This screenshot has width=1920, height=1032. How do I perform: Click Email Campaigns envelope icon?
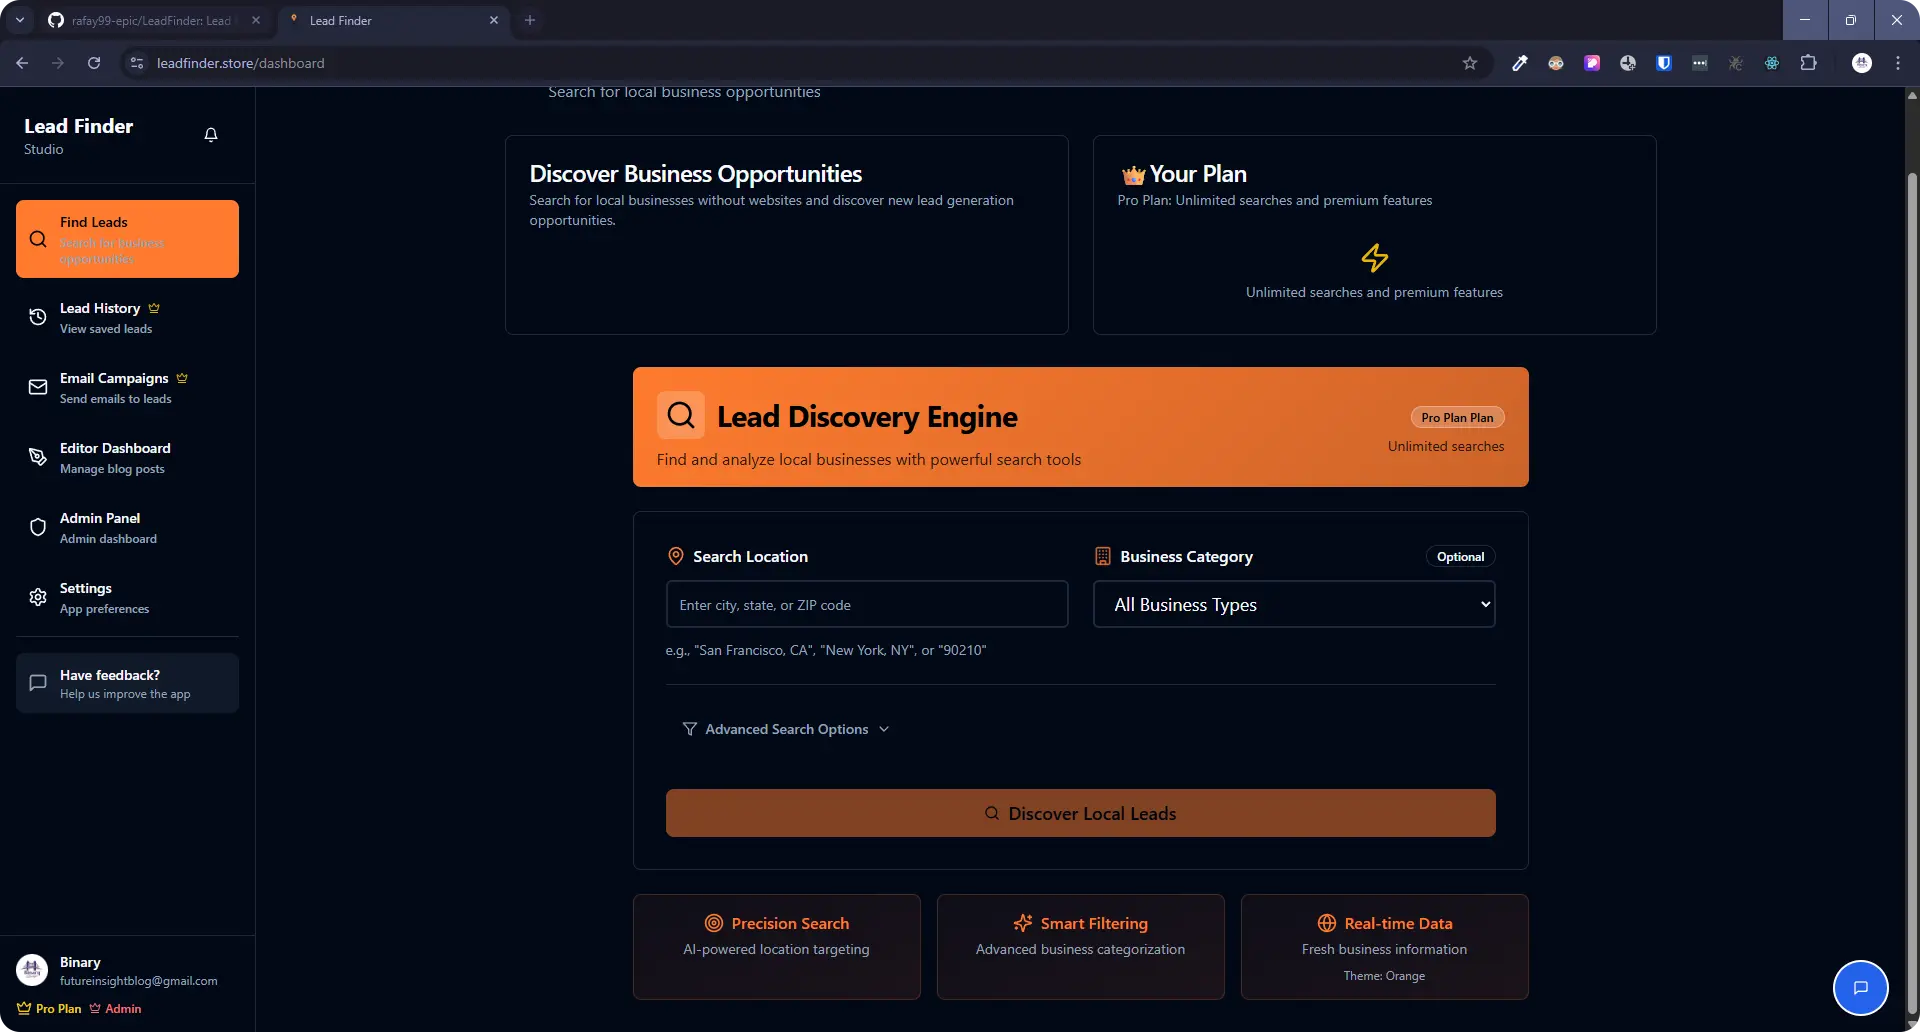click(x=38, y=387)
